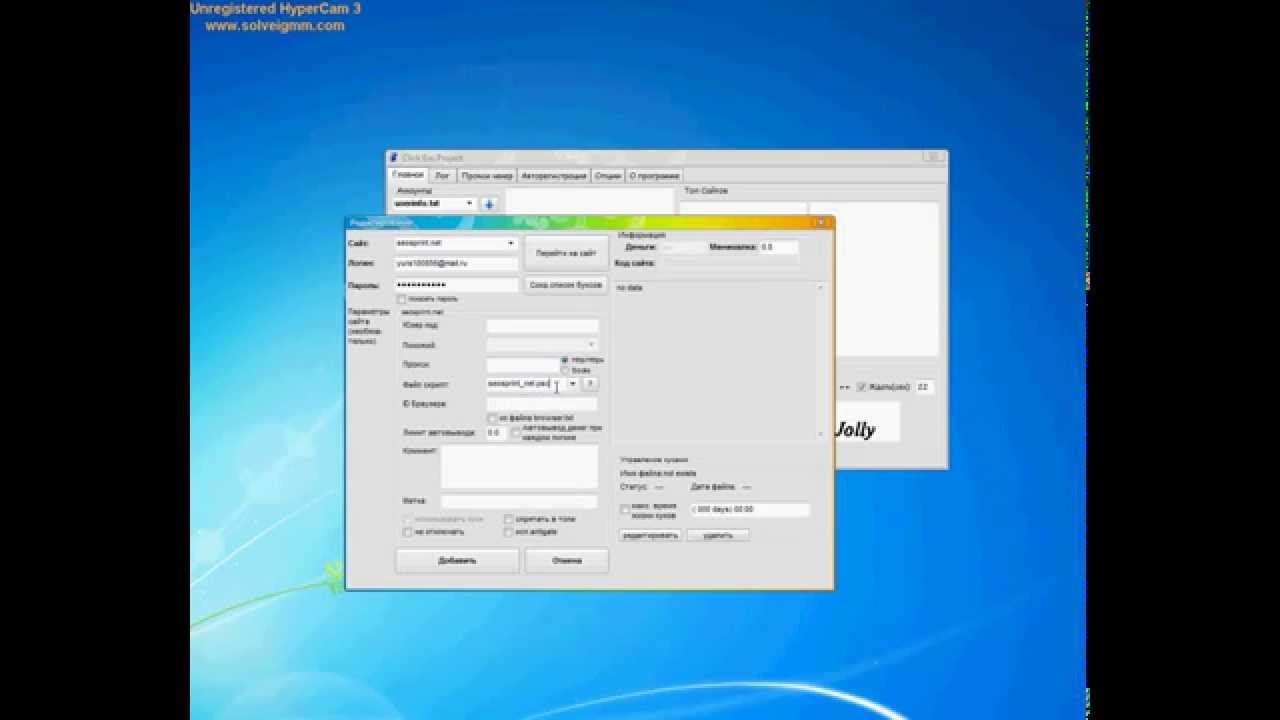Click the редактировать button in the cookie management section
The width and height of the screenshot is (1280, 720).
651,535
